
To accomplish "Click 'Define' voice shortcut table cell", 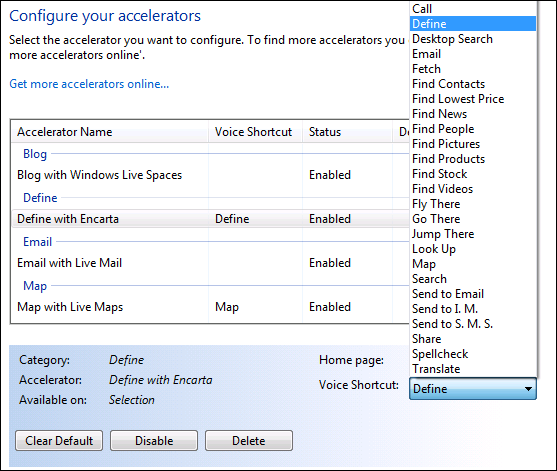I will (x=232, y=219).
